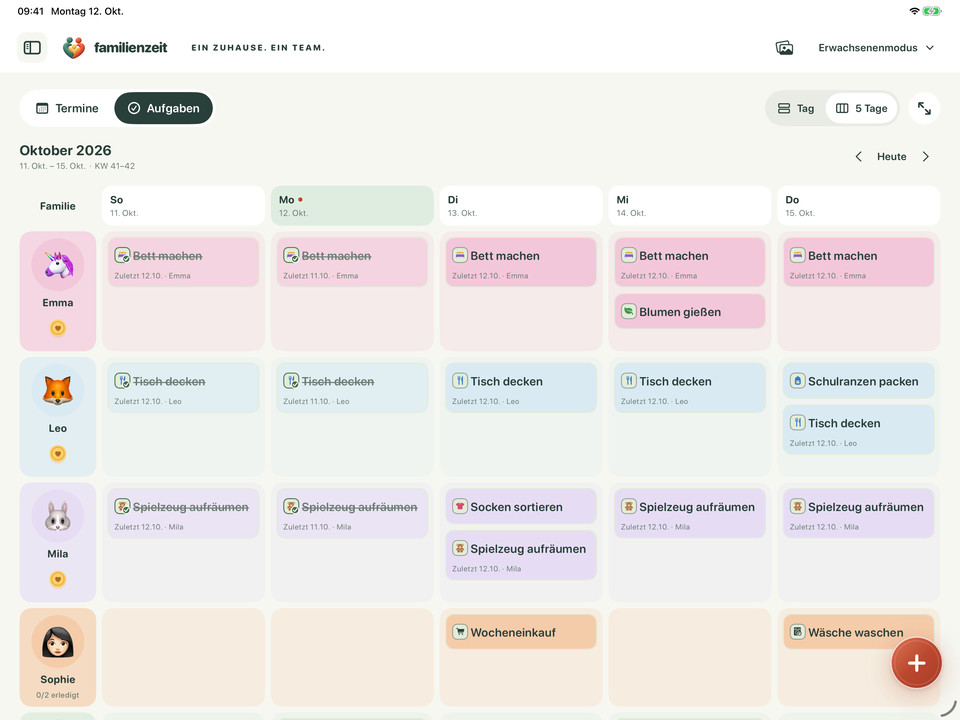Tap the red plus add button
Image resolution: width=960 pixels, height=720 pixels.
(x=916, y=663)
